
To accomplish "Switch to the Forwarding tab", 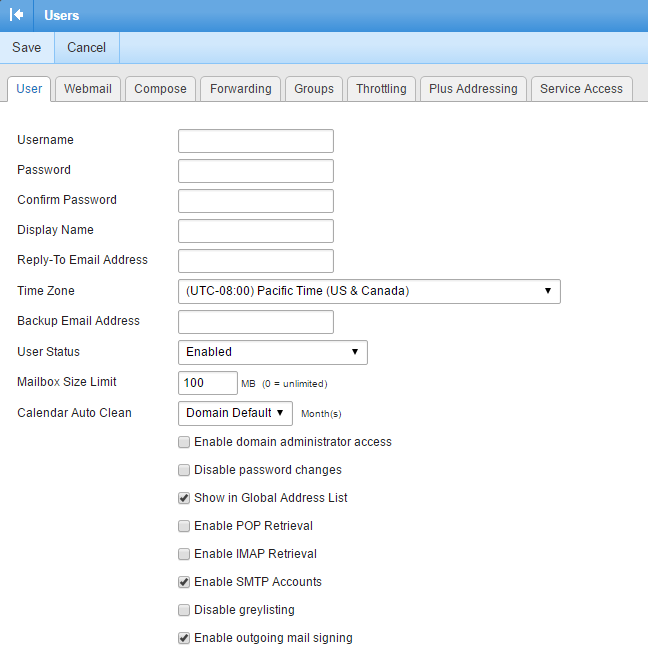I will pyautogui.click(x=240, y=89).
